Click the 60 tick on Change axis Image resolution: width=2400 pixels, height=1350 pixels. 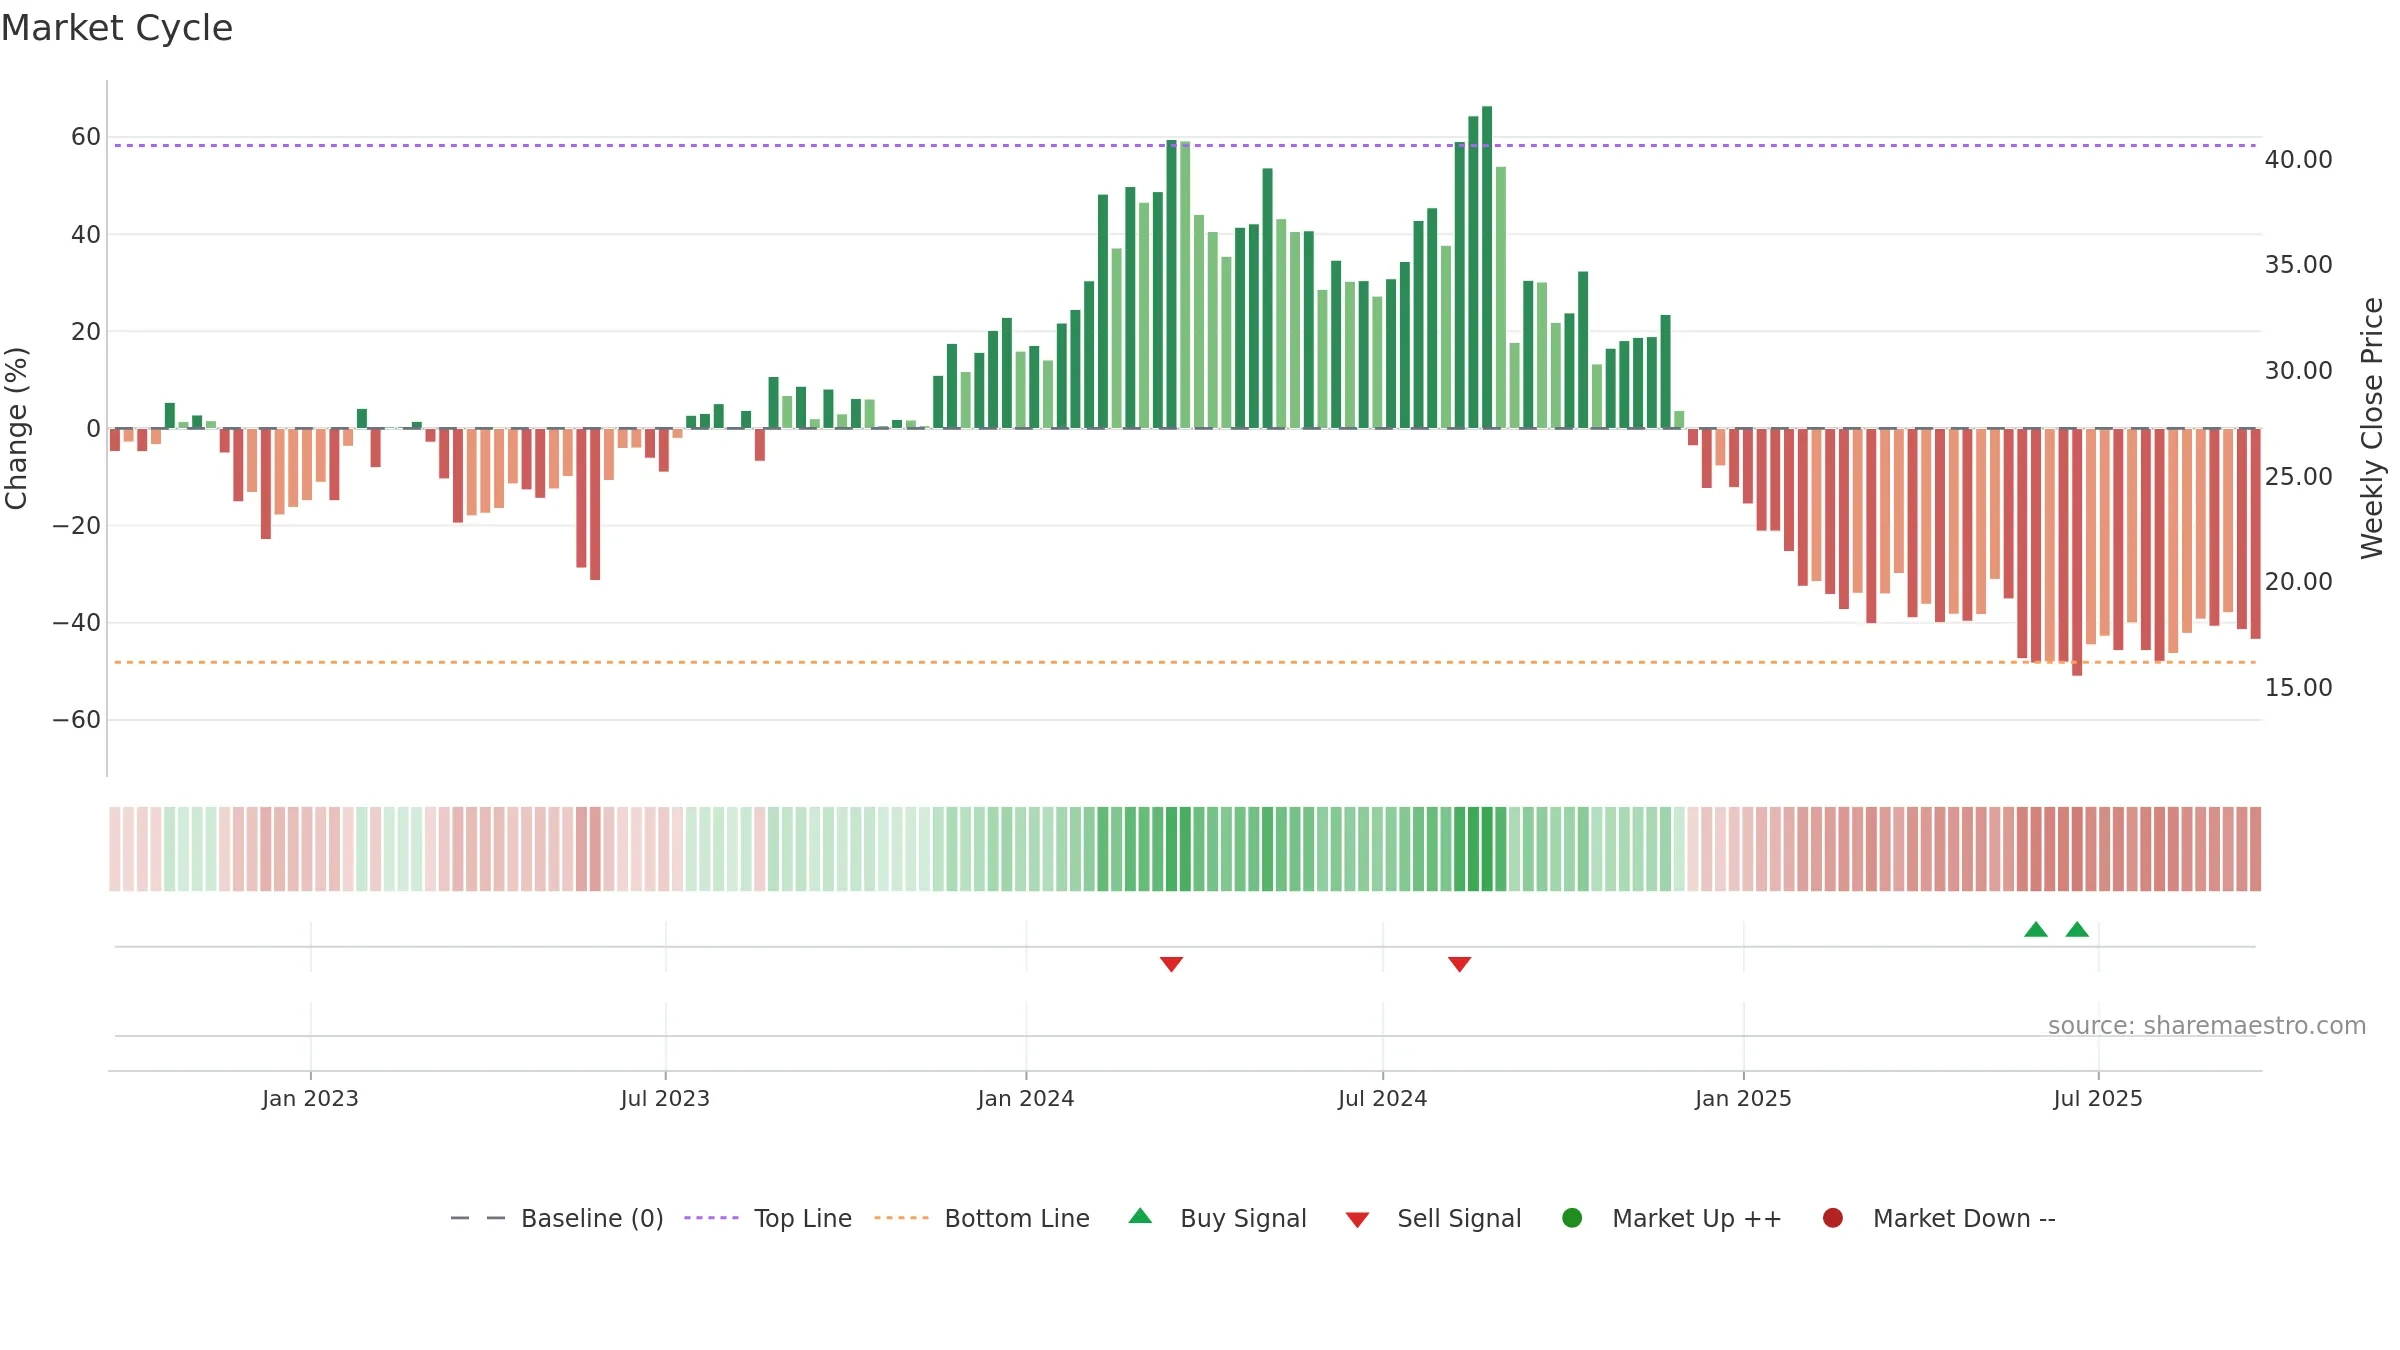pos(86,137)
